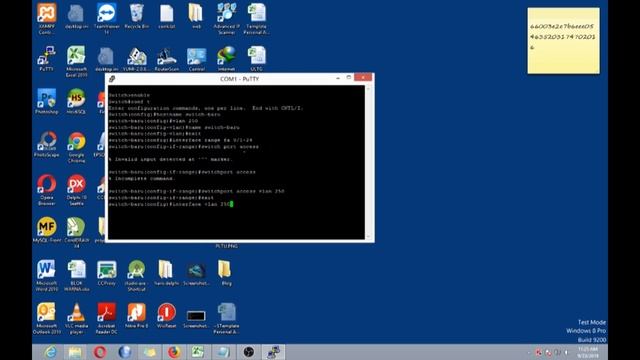
Task: Open the YUMI desktop shortcut
Action: coord(136,58)
